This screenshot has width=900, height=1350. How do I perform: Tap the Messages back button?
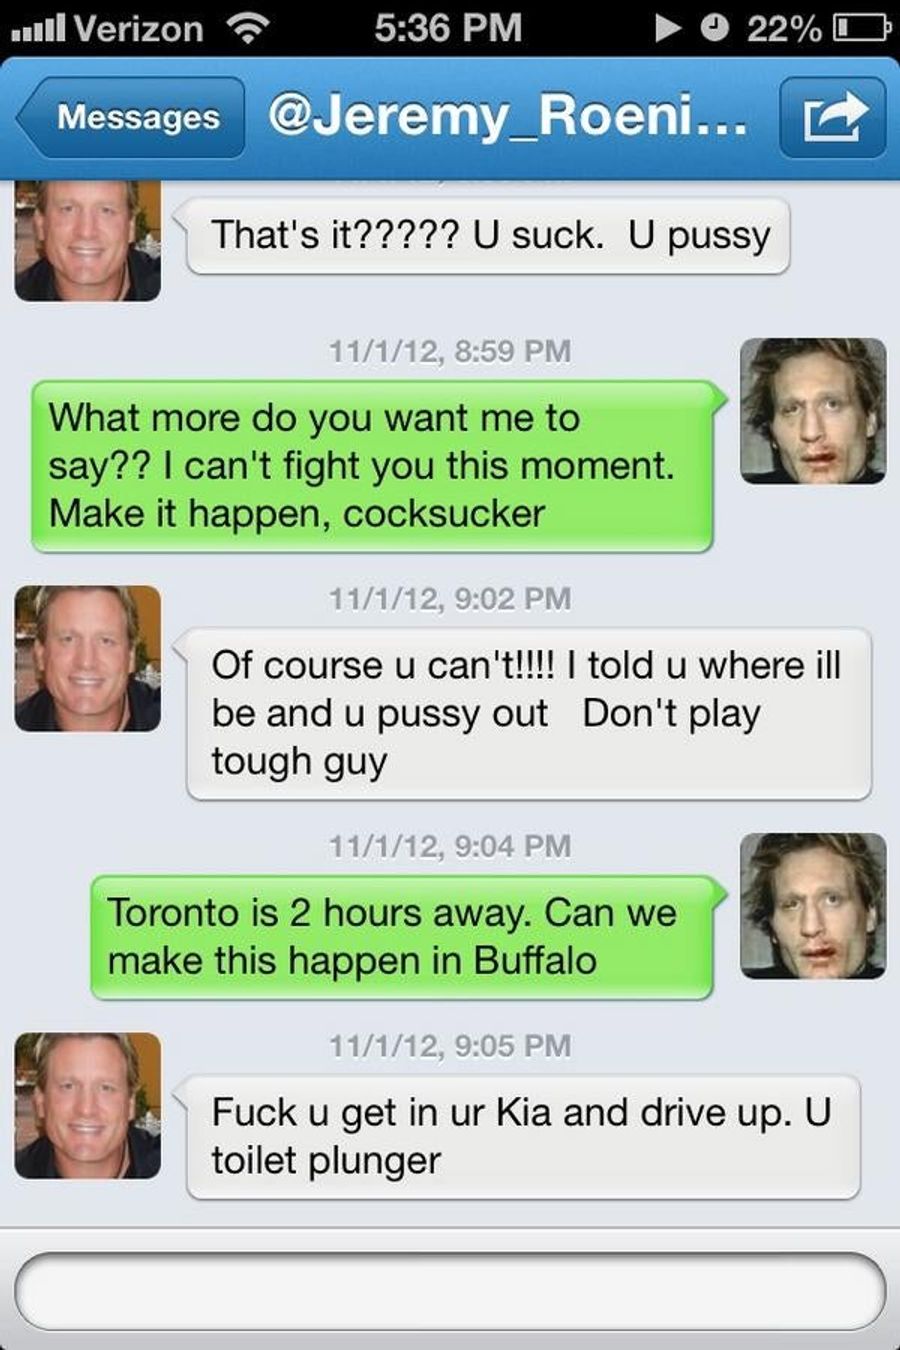click(130, 118)
